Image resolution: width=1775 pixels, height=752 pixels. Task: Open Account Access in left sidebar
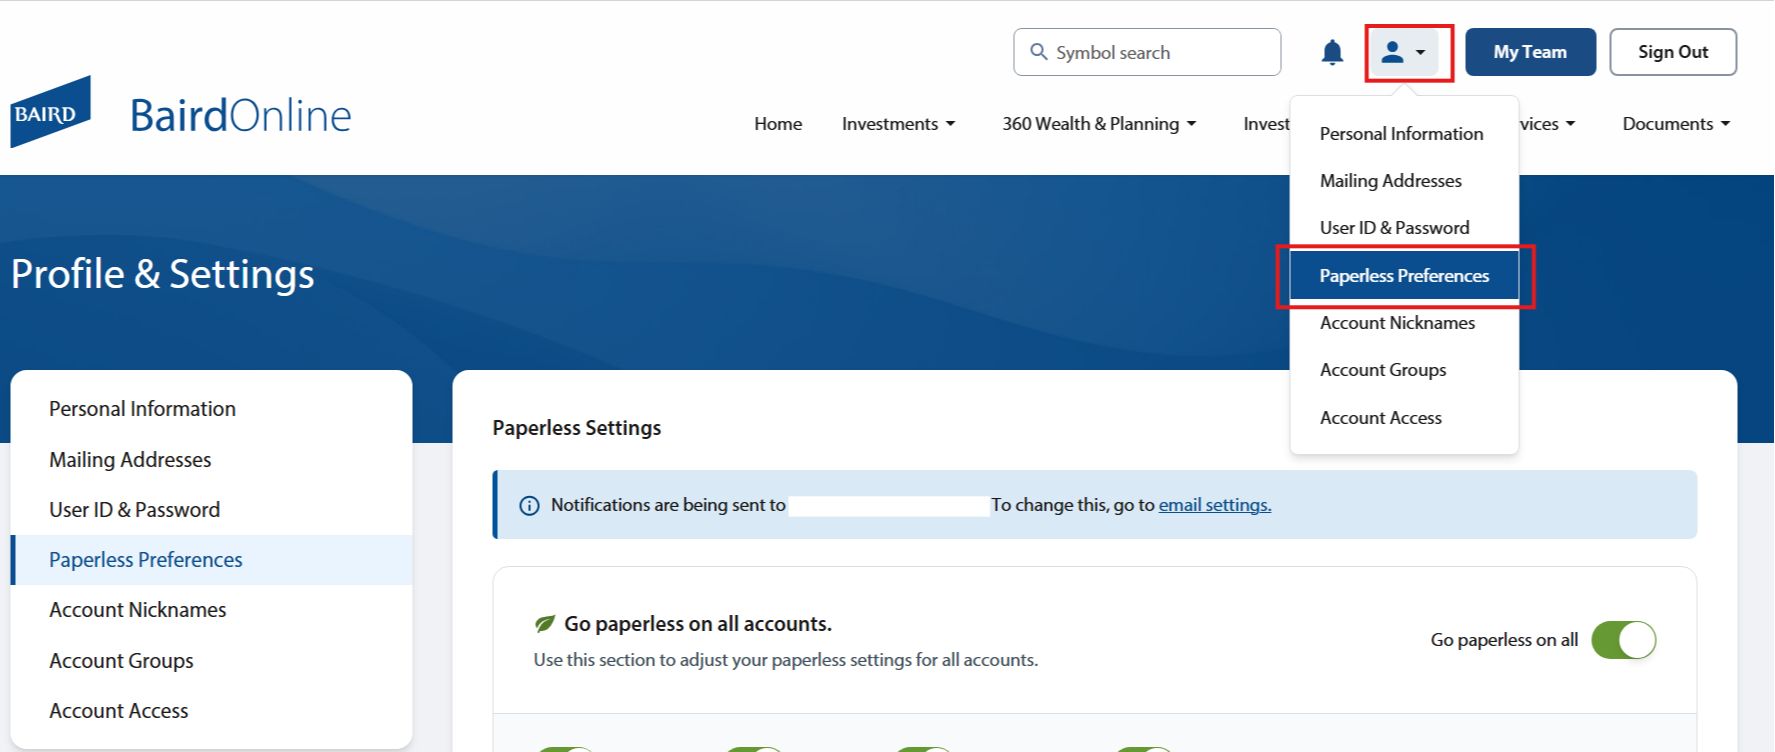pyautogui.click(x=211, y=711)
